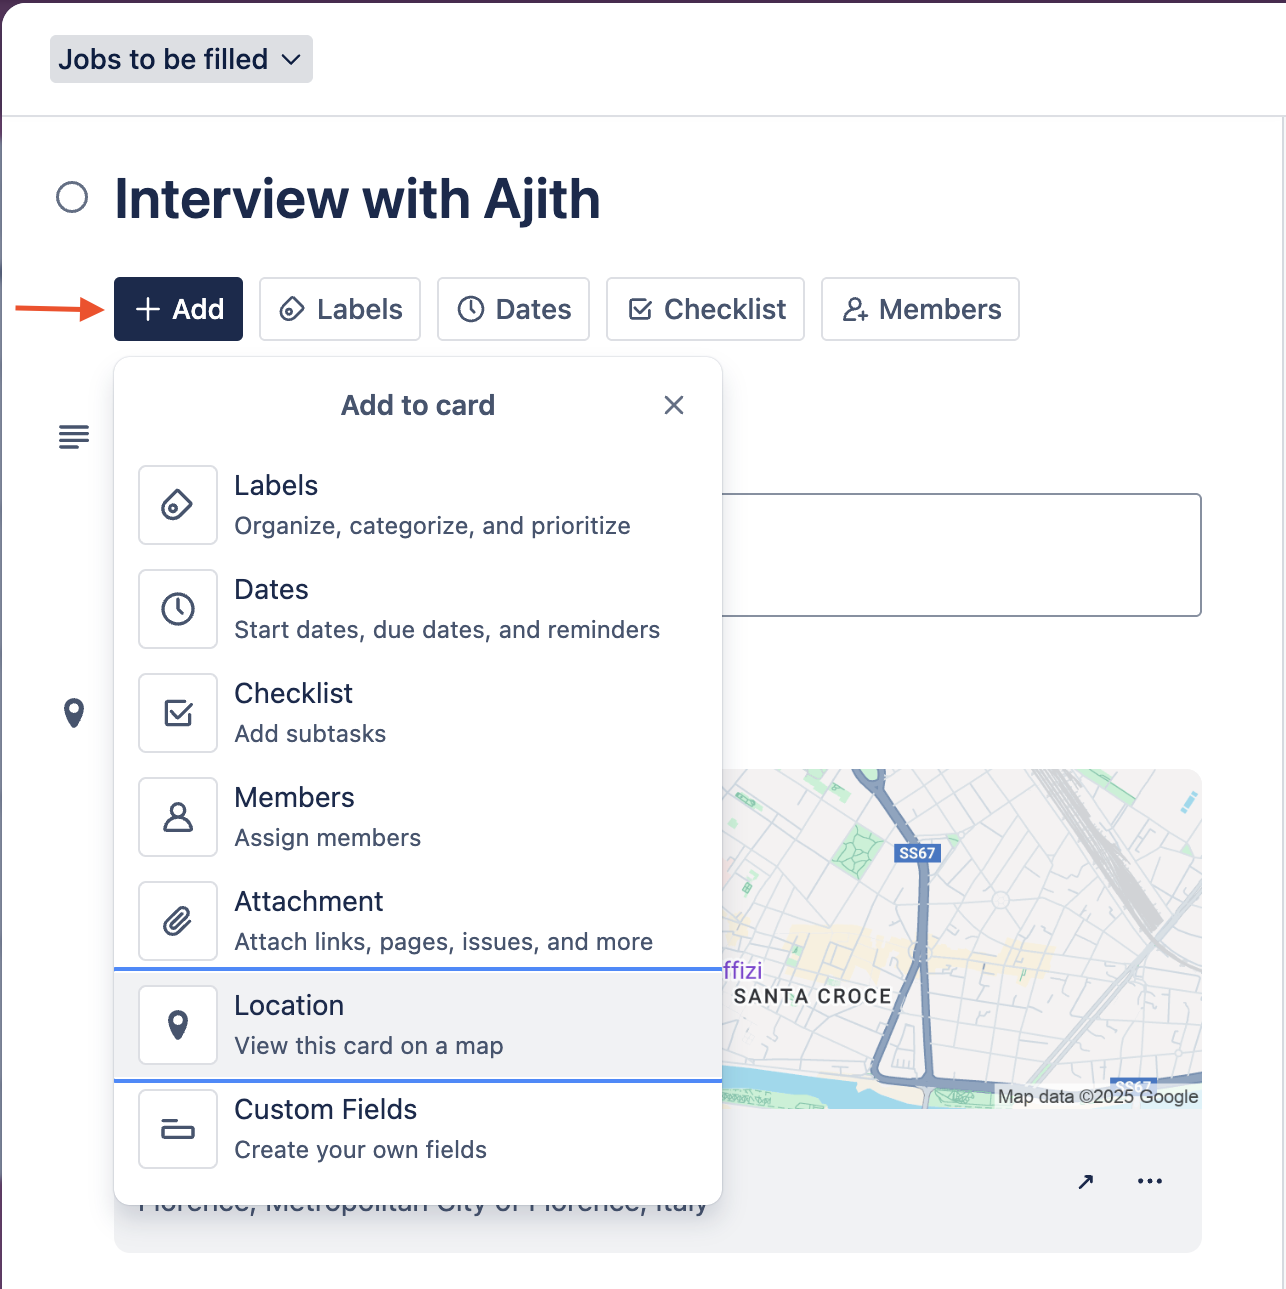
Task: Close the Add to card popup
Action: point(674,405)
